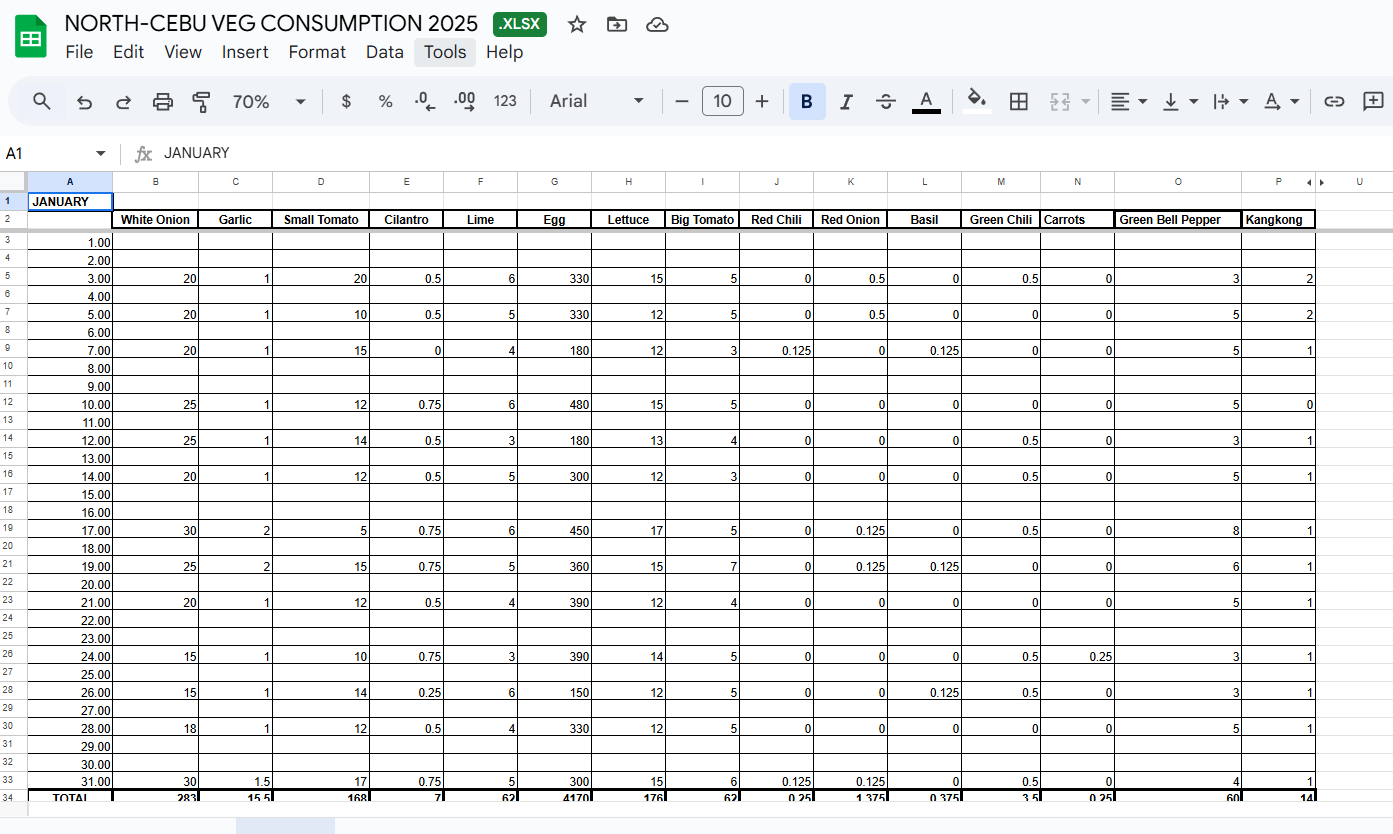Image resolution: width=1393 pixels, height=834 pixels.
Task: Open the borders tool
Action: [1019, 101]
